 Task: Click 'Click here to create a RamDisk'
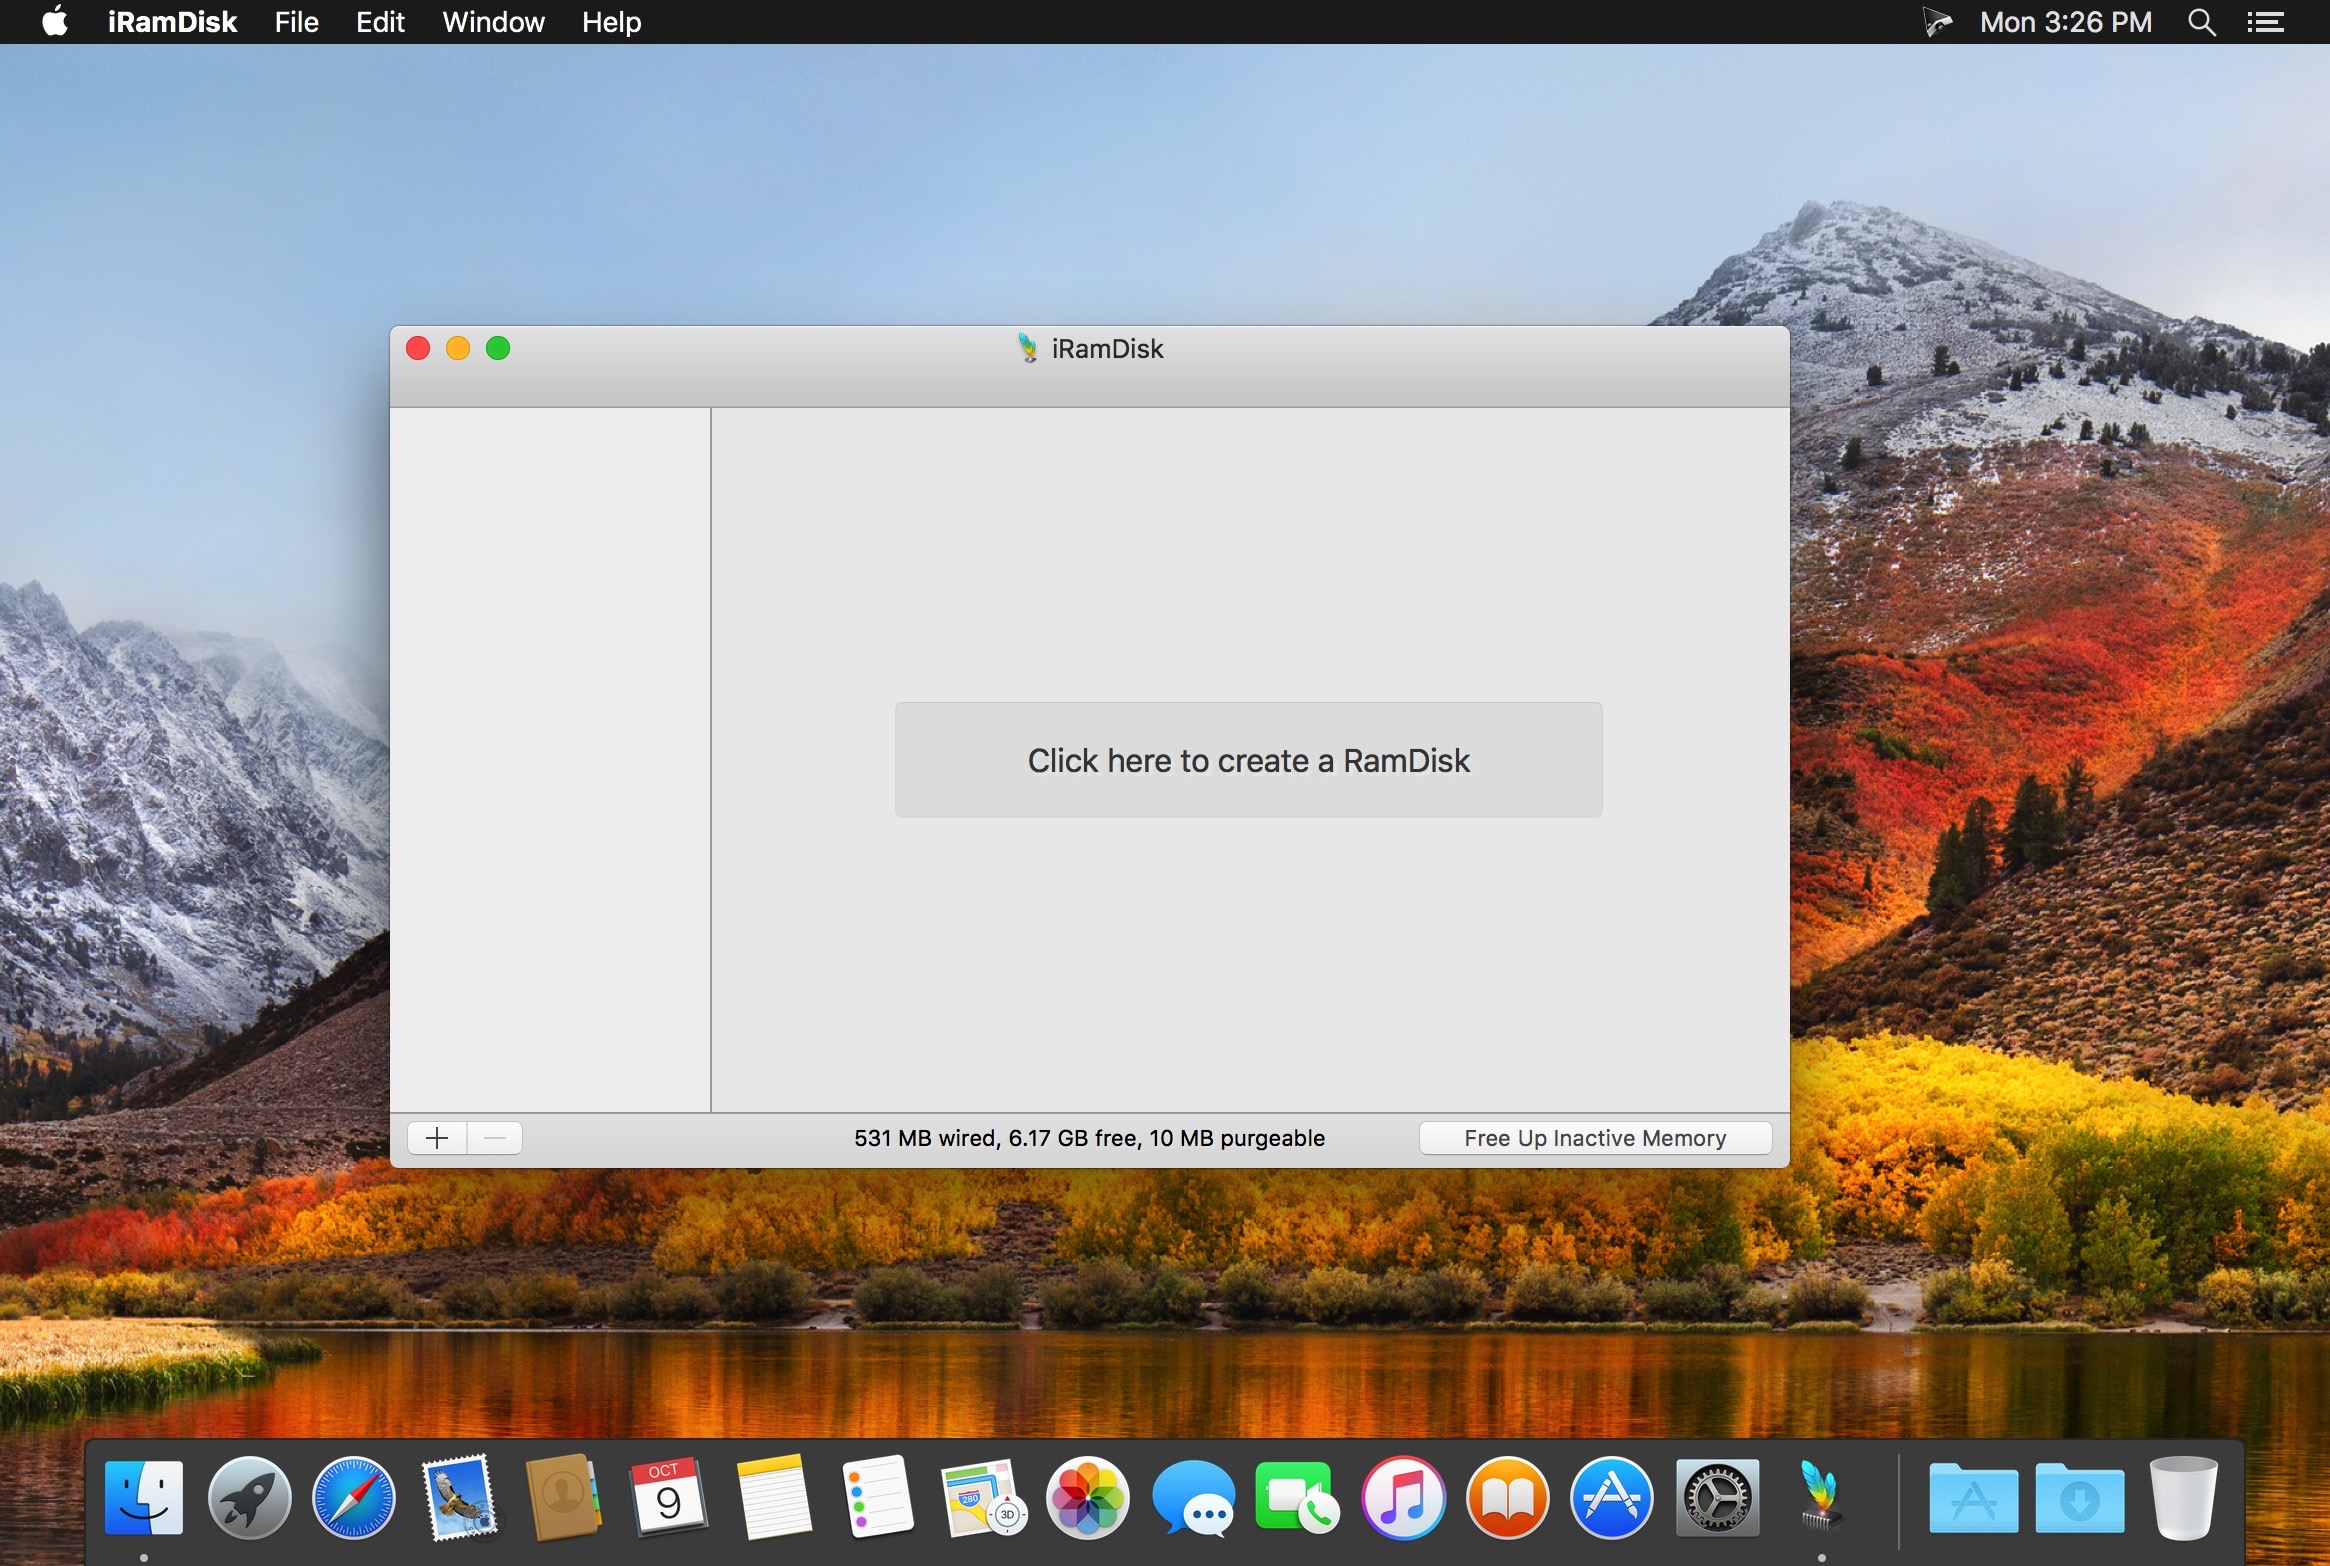[x=1248, y=760]
